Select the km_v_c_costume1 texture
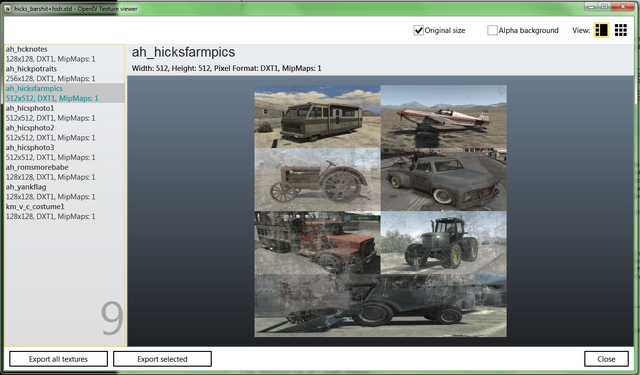 point(64,211)
